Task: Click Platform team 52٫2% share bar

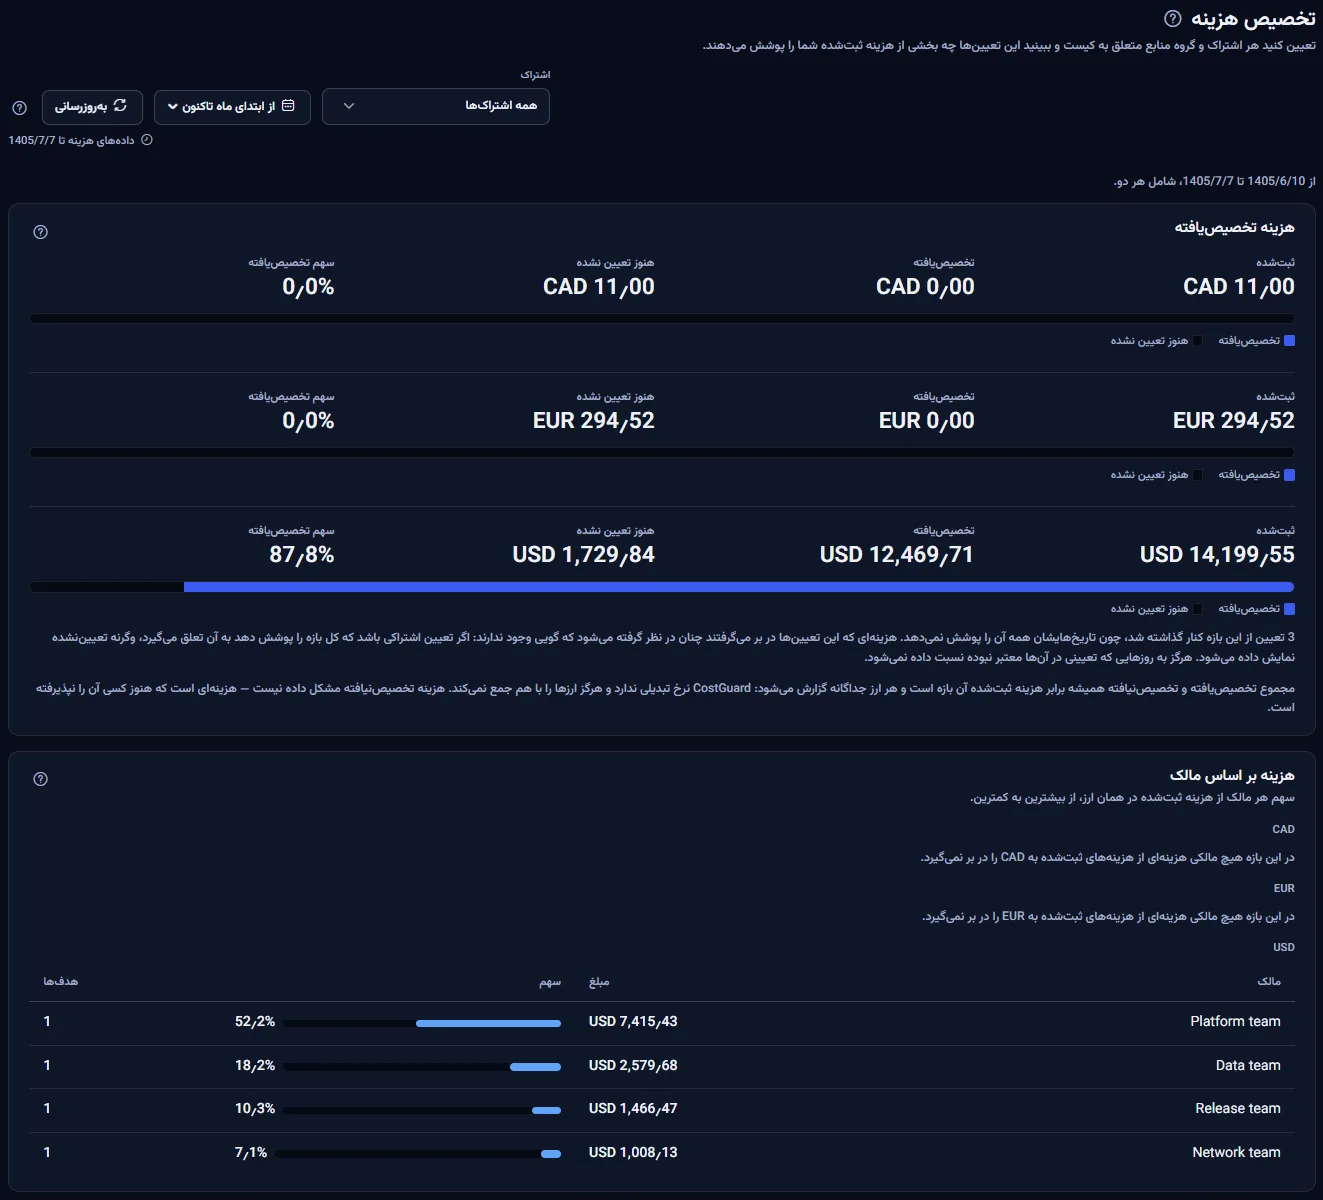Action: coord(422,1023)
